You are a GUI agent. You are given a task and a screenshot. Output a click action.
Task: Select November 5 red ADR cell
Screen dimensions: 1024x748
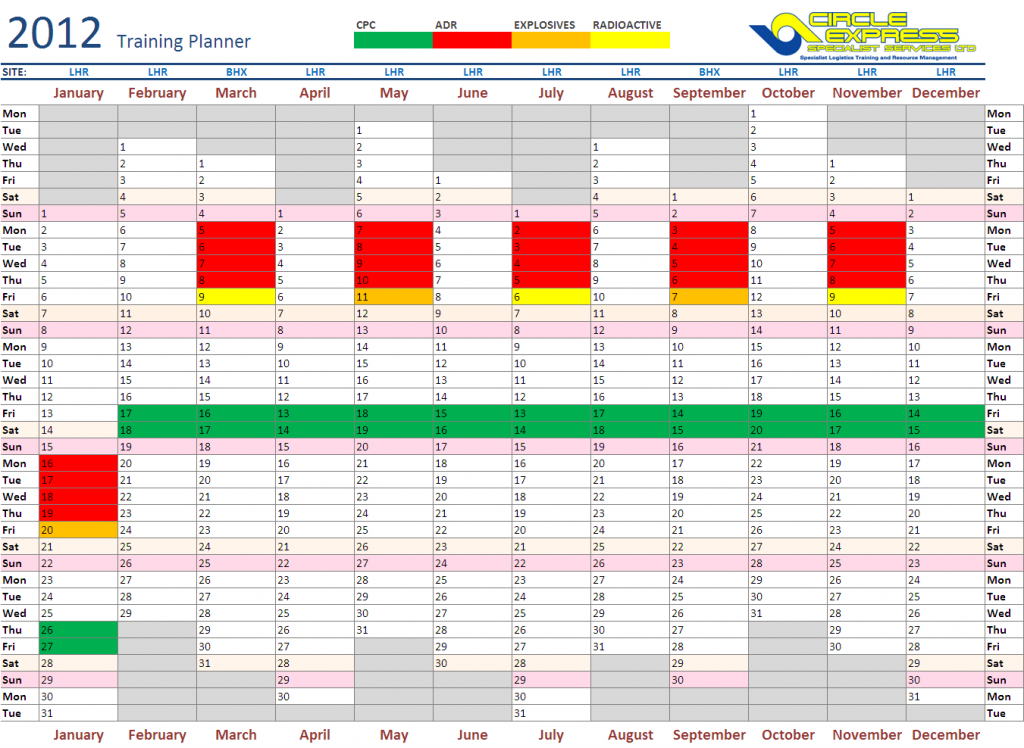(x=867, y=230)
